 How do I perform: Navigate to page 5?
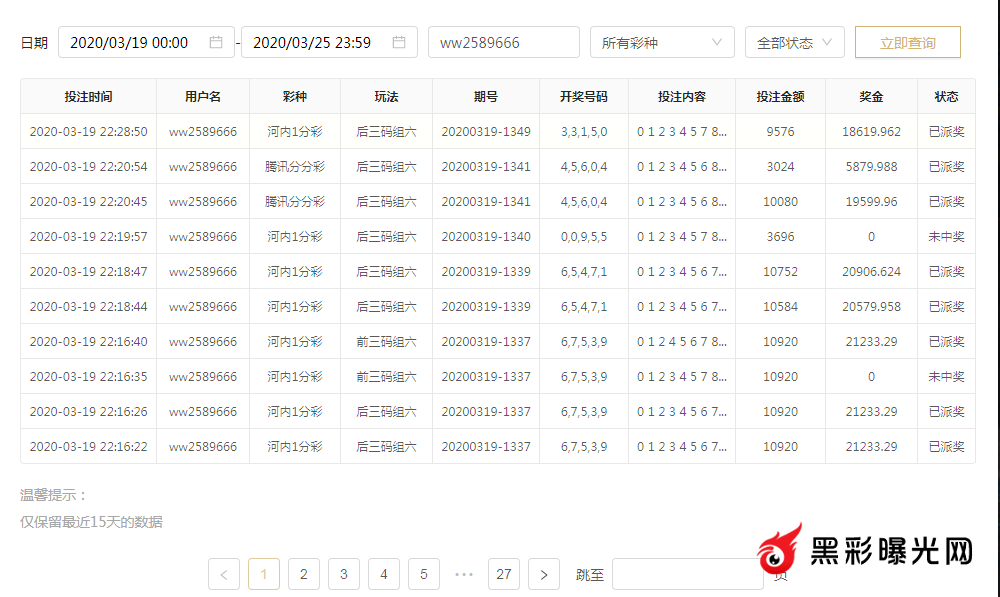click(x=423, y=574)
